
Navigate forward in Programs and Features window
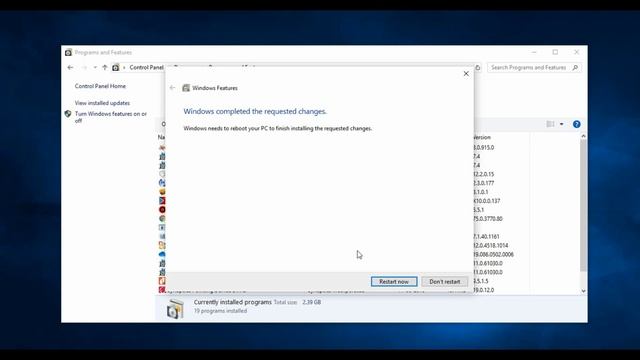click(84, 67)
